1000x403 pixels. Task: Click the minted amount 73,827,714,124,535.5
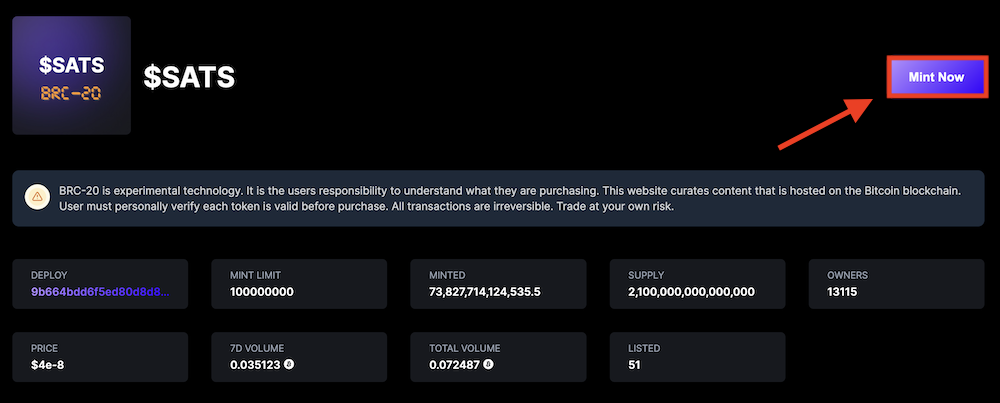click(x=484, y=292)
